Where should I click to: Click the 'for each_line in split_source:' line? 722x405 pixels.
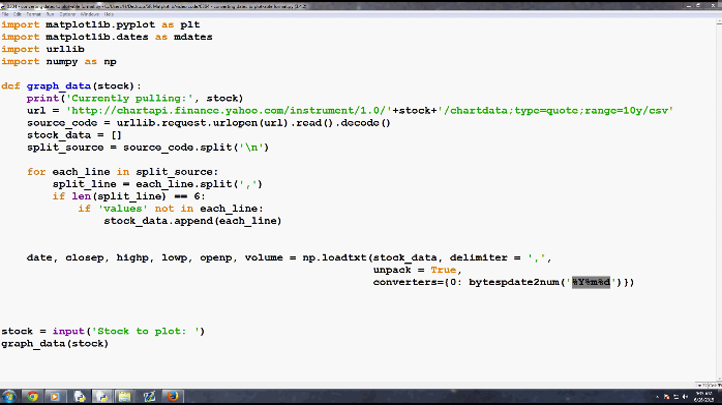(122, 172)
